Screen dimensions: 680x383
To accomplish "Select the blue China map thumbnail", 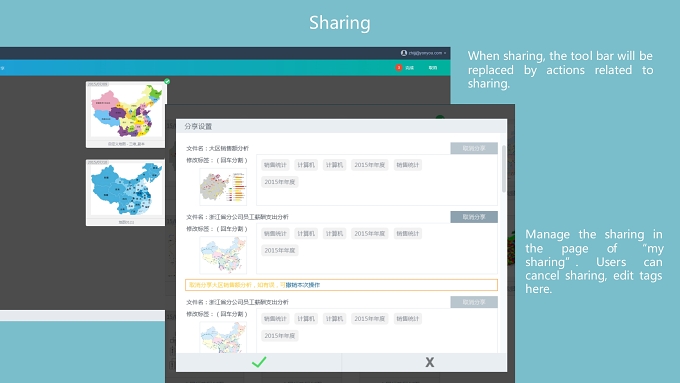I will click(x=125, y=192).
